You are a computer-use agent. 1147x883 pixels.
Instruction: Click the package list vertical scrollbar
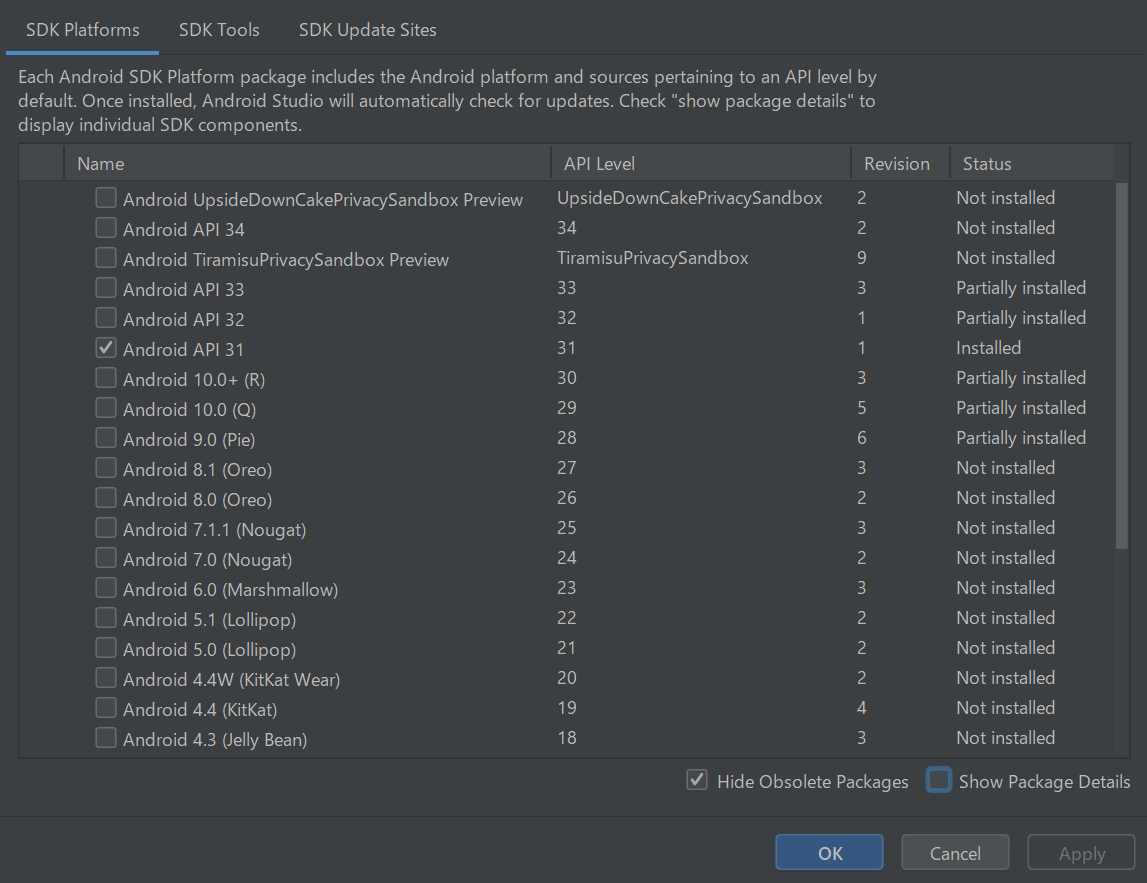pyautogui.click(x=1121, y=366)
